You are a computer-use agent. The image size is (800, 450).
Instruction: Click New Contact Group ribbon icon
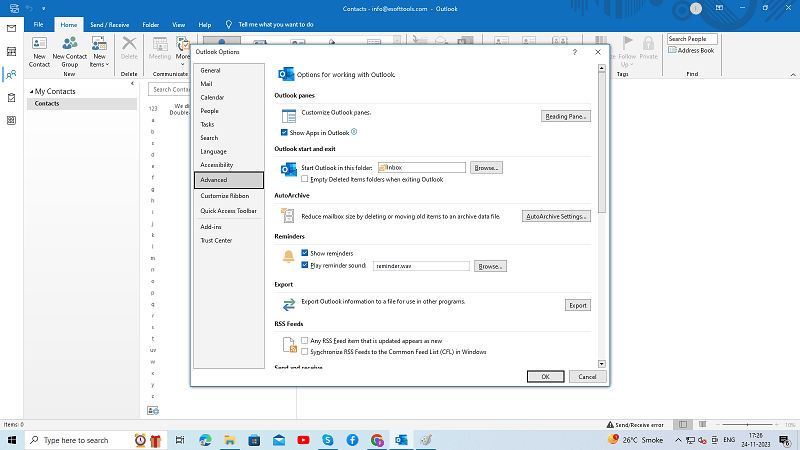[70, 52]
